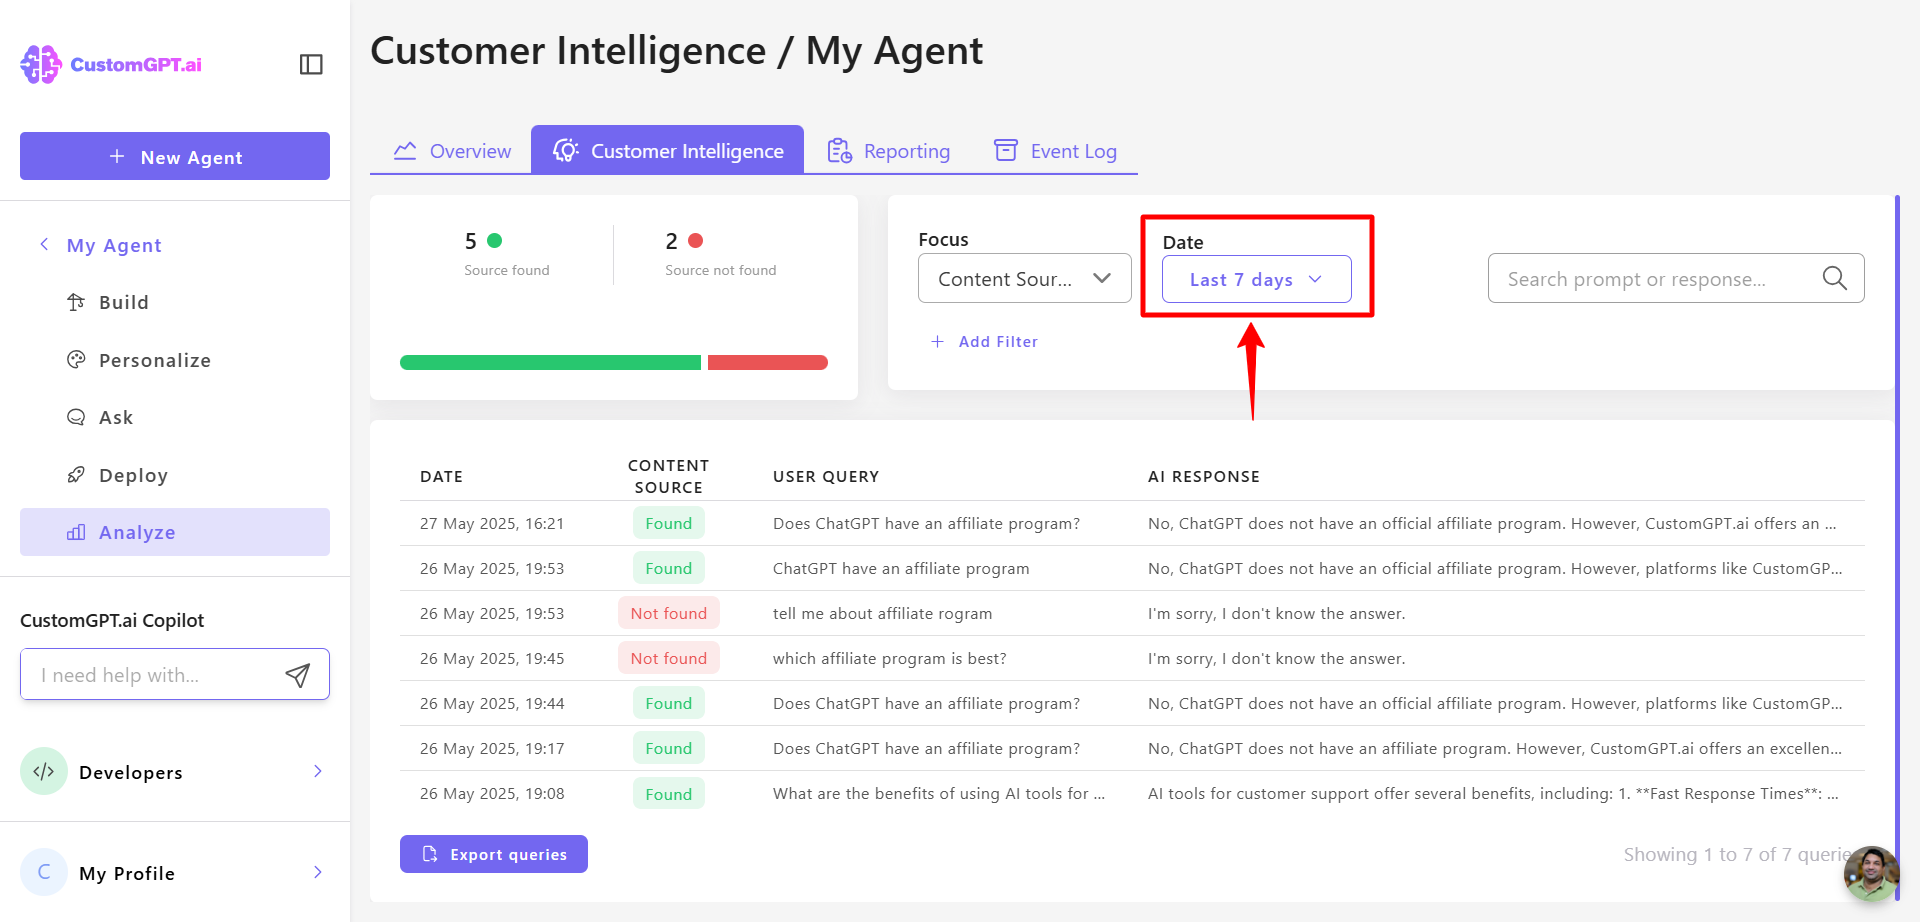Viewport: 1920px width, 922px height.
Task: Click the '2 Source not found' count
Action: 720,253
